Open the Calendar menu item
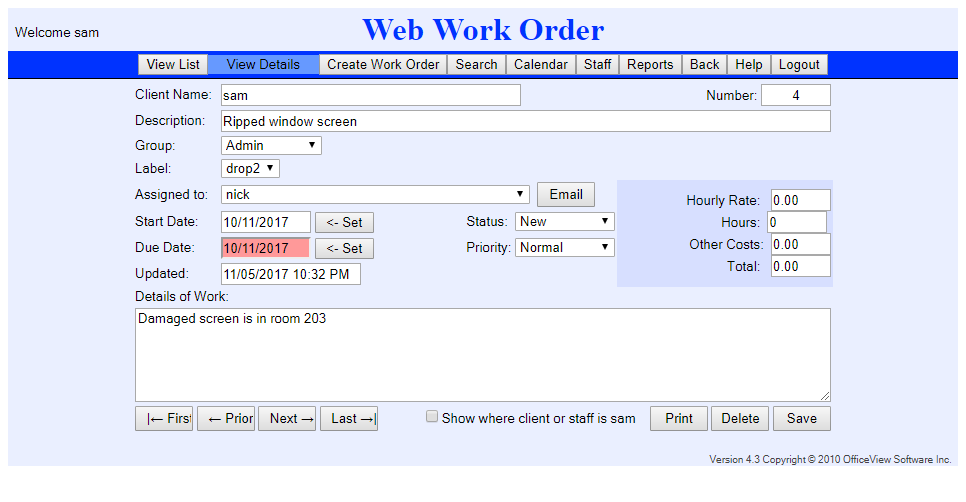The height and width of the screenshot is (502, 966). pos(540,64)
